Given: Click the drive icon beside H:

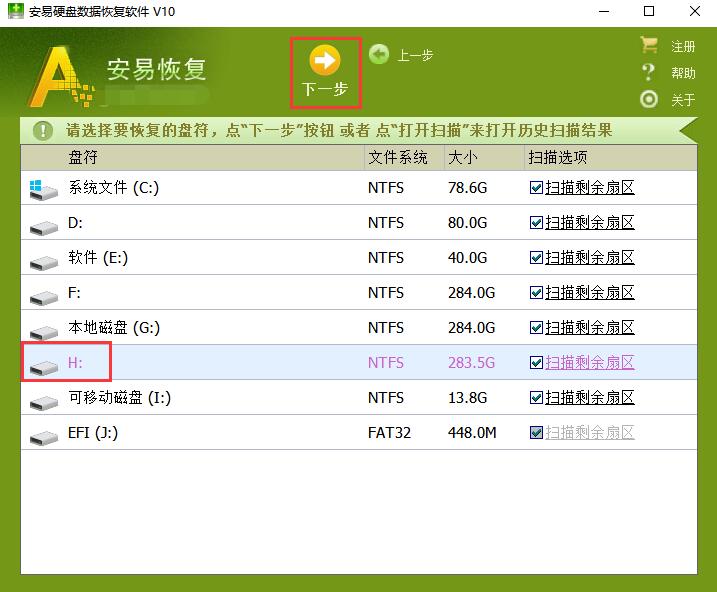Looking at the screenshot, I should tap(44, 368).
